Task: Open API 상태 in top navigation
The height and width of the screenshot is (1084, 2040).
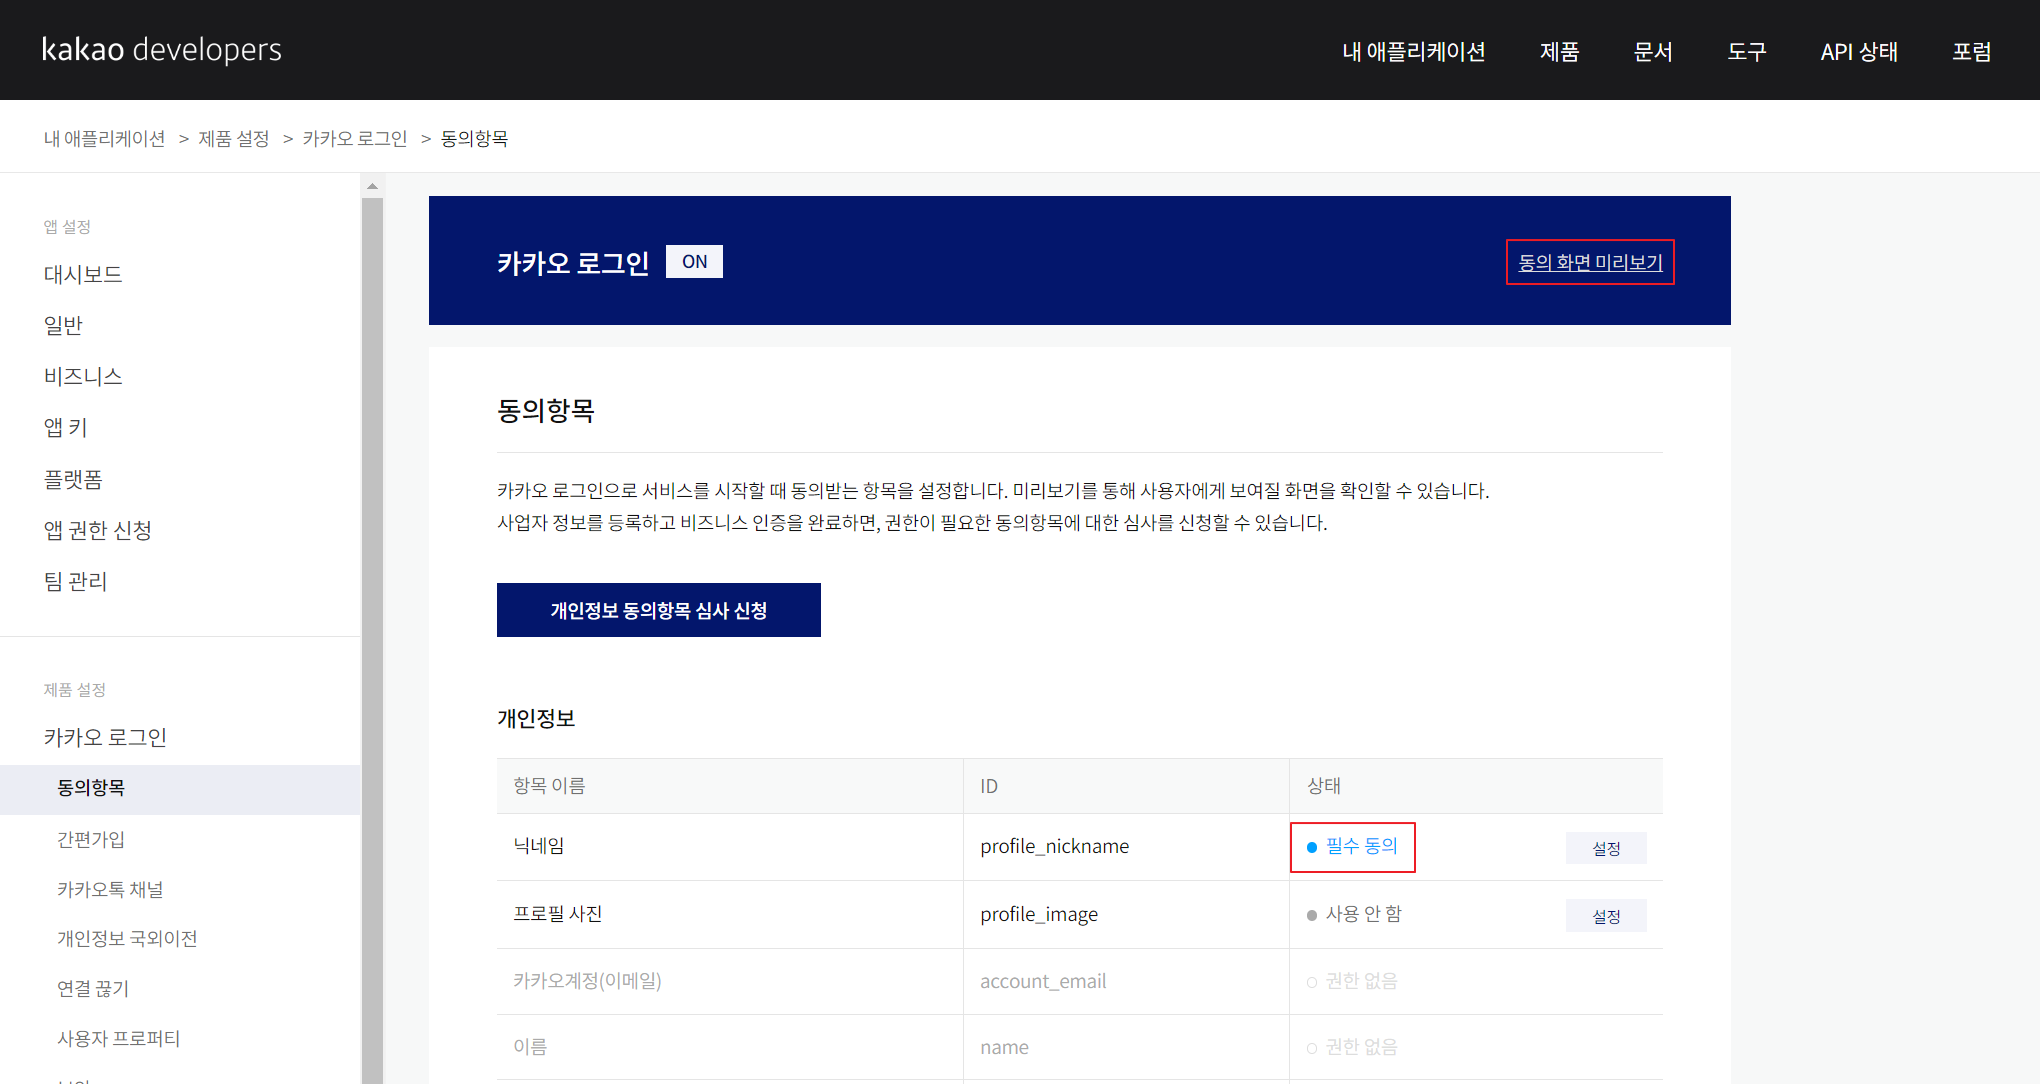Action: point(1859,52)
